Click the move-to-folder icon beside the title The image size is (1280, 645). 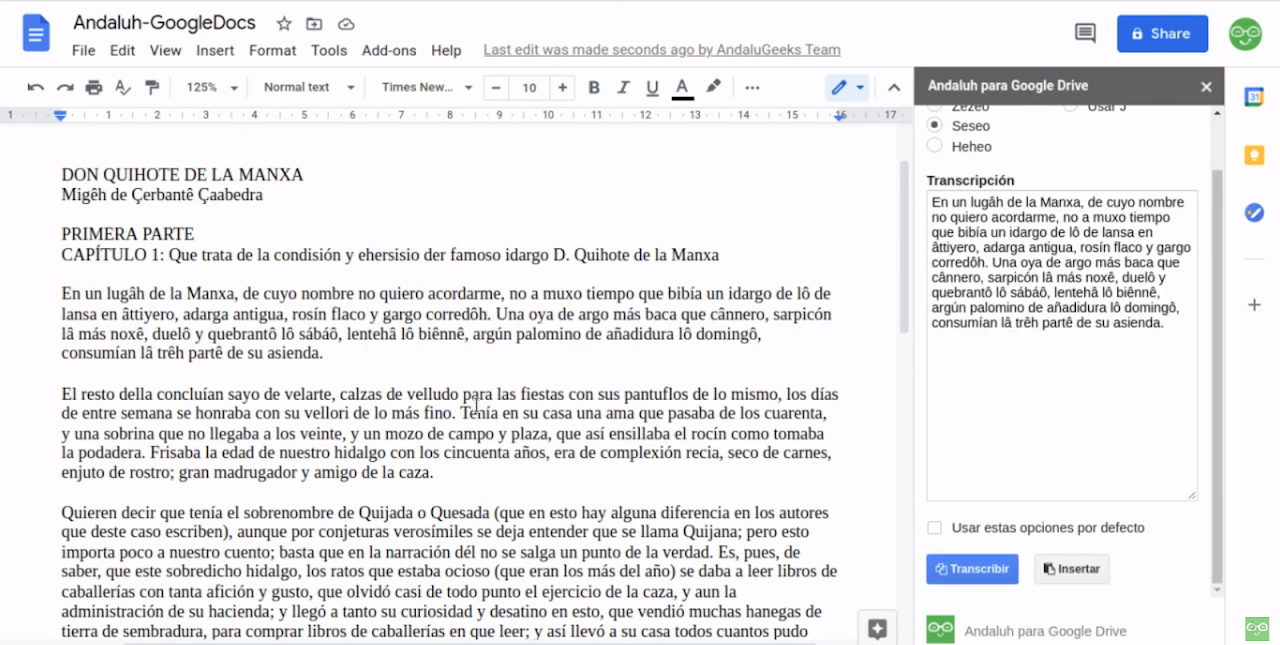[x=314, y=23]
